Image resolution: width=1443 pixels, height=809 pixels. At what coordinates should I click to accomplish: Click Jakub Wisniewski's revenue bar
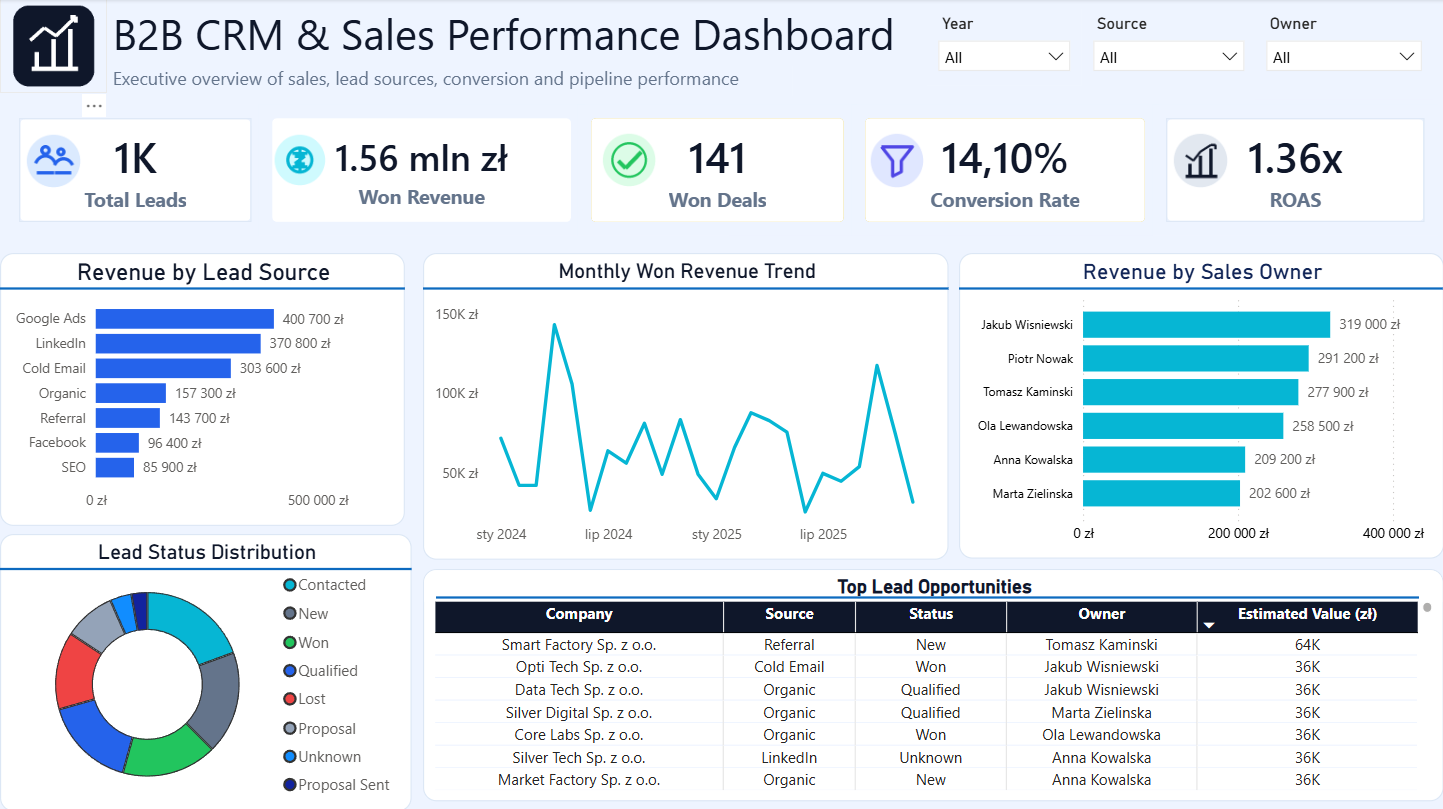click(1206, 325)
